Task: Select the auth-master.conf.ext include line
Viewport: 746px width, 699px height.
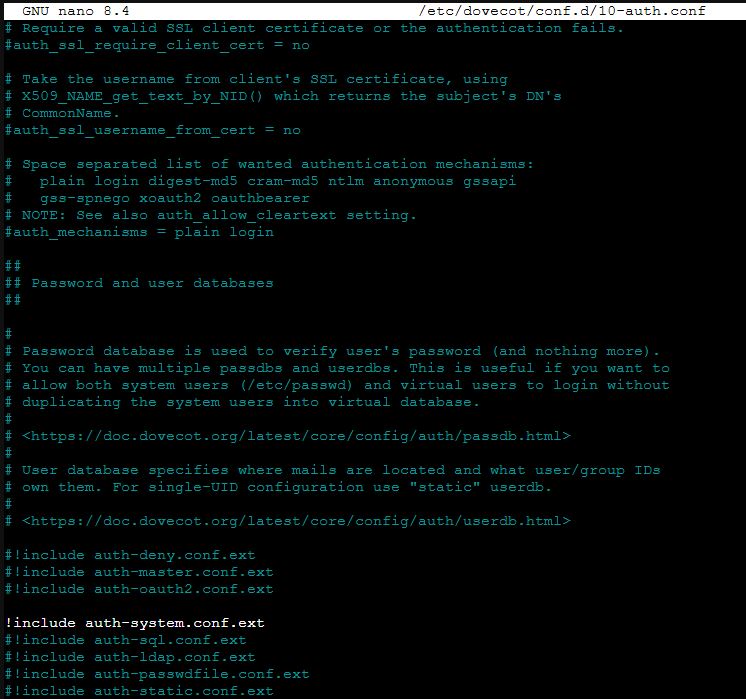Action: point(138,572)
